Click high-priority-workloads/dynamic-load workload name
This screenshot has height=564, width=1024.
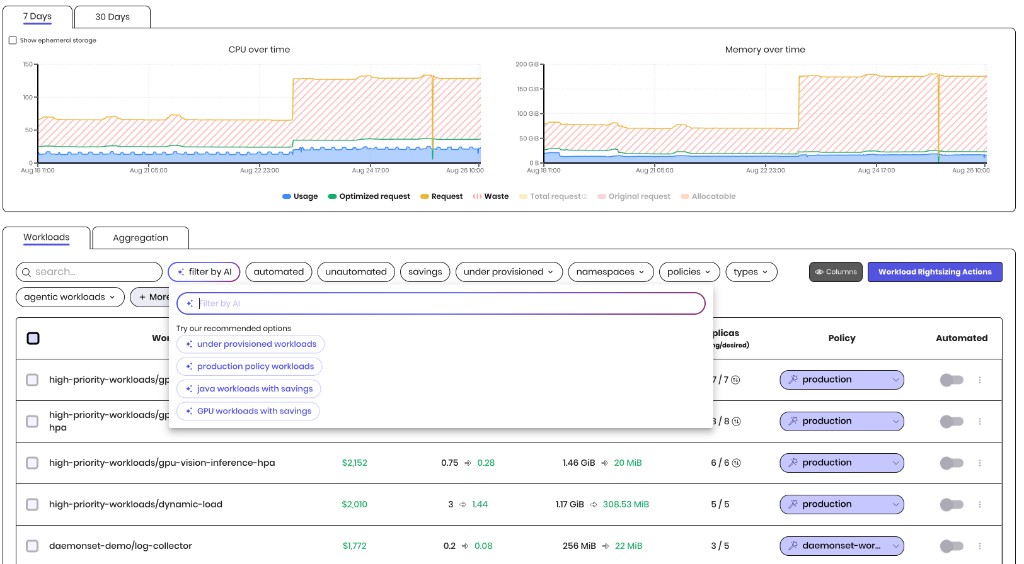136,505
